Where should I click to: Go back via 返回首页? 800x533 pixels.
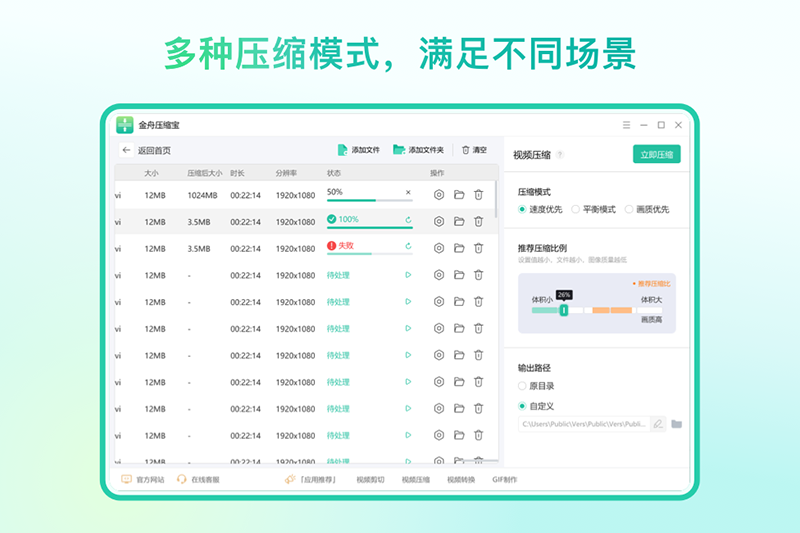coord(146,150)
